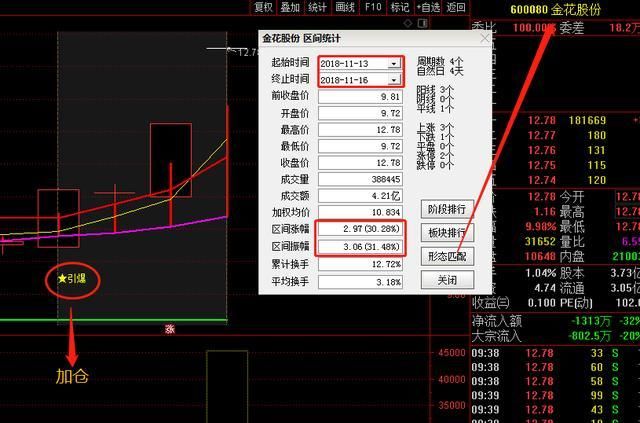Click the 开盘价 value field
Image resolution: width=640 pixels, height=423 pixels.
point(360,113)
